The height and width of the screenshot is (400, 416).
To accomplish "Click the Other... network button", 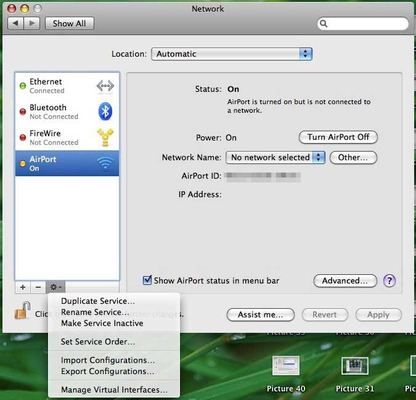I will (353, 157).
